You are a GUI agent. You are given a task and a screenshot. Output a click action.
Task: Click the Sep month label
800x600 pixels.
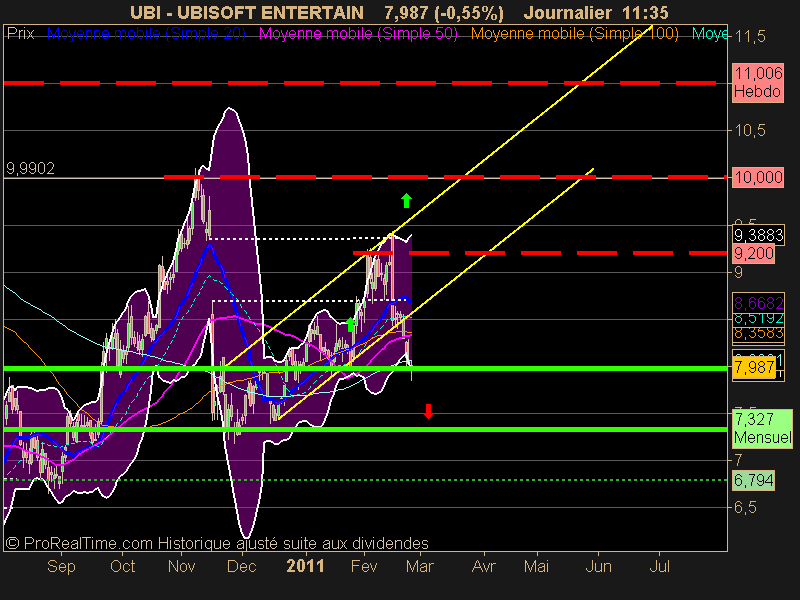click(x=61, y=566)
